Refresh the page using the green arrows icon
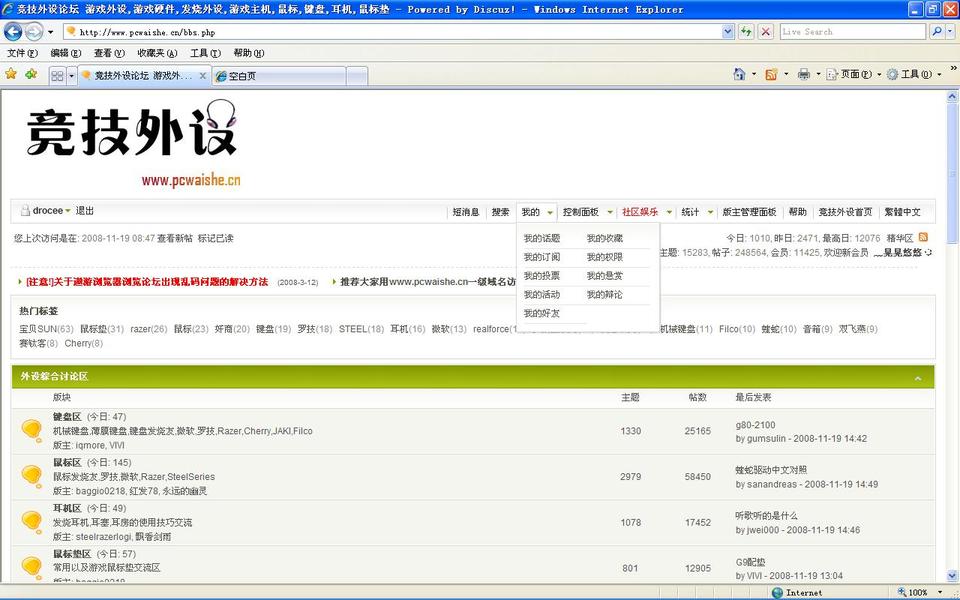The height and width of the screenshot is (600, 960). tap(746, 32)
